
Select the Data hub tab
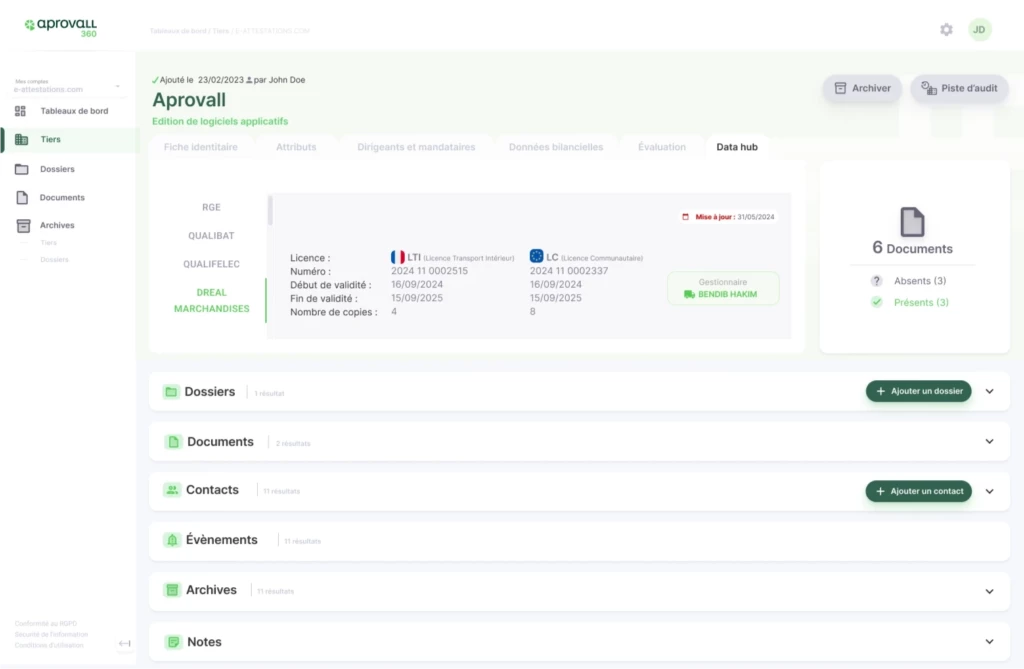click(x=737, y=147)
